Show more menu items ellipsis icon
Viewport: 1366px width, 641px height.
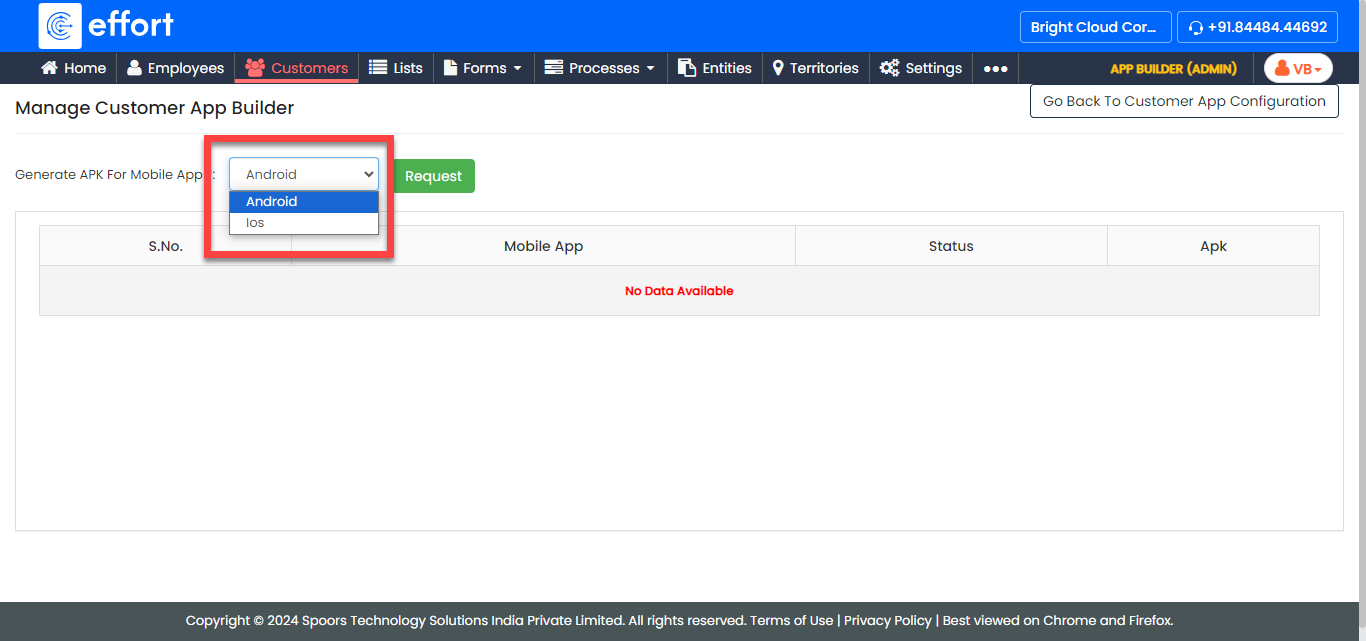pyautogui.click(x=995, y=69)
